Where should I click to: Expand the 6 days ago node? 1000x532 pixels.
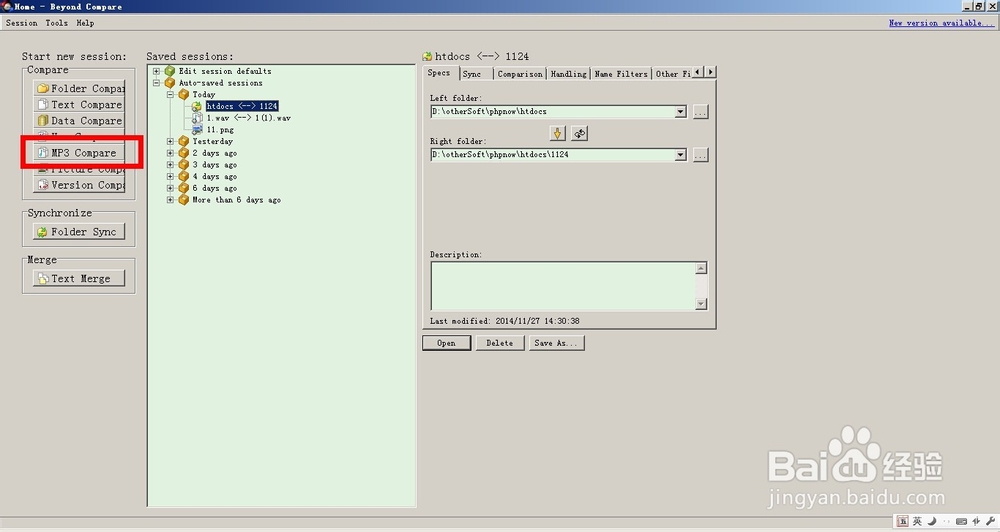[170, 188]
